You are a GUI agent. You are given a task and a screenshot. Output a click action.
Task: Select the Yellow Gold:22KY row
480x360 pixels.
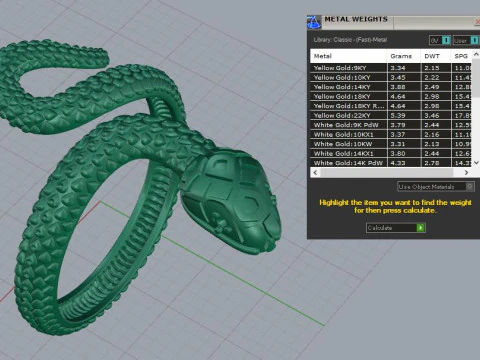coord(391,115)
